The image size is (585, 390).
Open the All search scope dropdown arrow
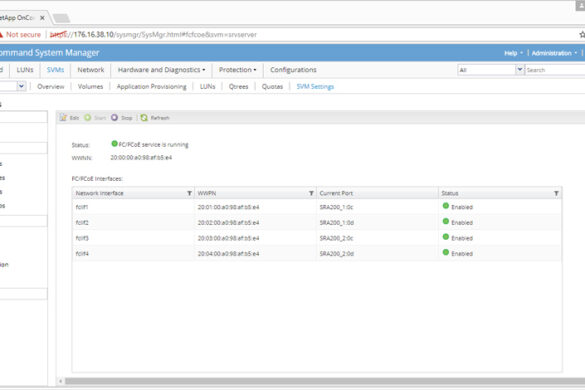pos(520,69)
